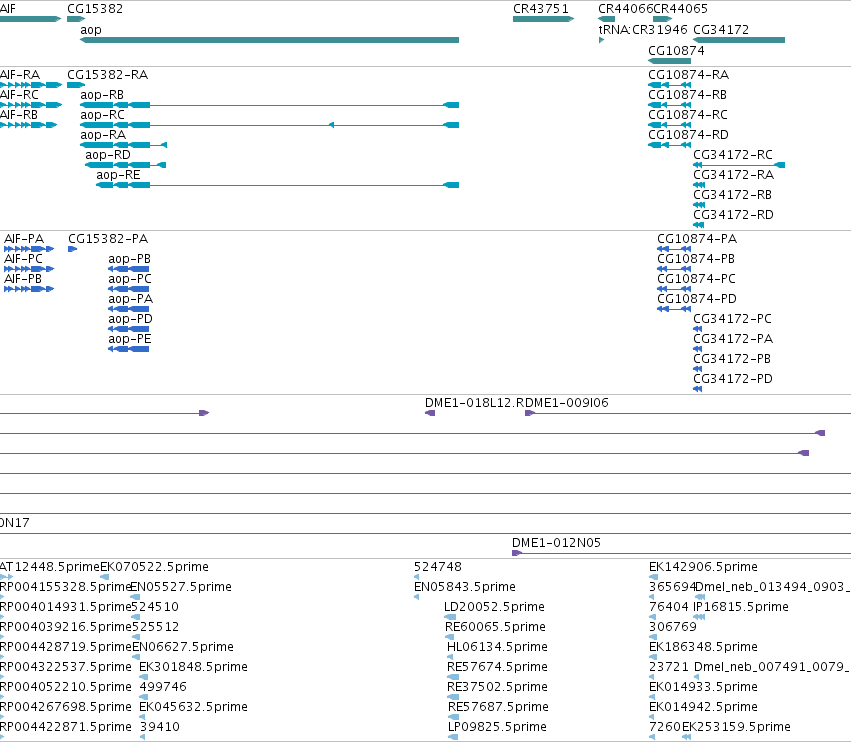
Task: Select CG34172-RD transcript
Action: point(698,225)
